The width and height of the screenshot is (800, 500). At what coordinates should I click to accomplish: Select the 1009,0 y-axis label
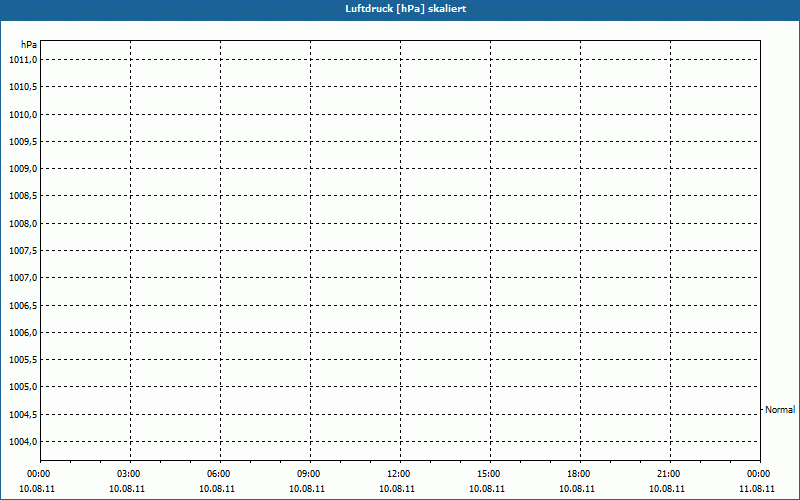tap(23, 169)
